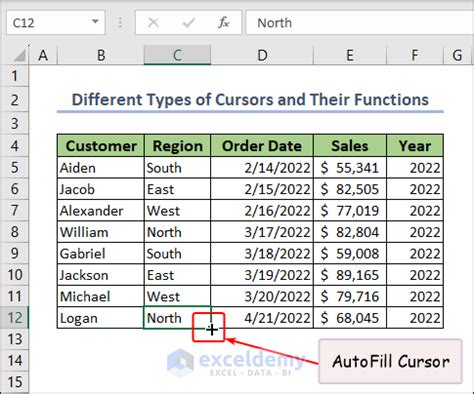Click the order date 3/17/2022
This screenshot has width=474, height=394.
[262, 232]
